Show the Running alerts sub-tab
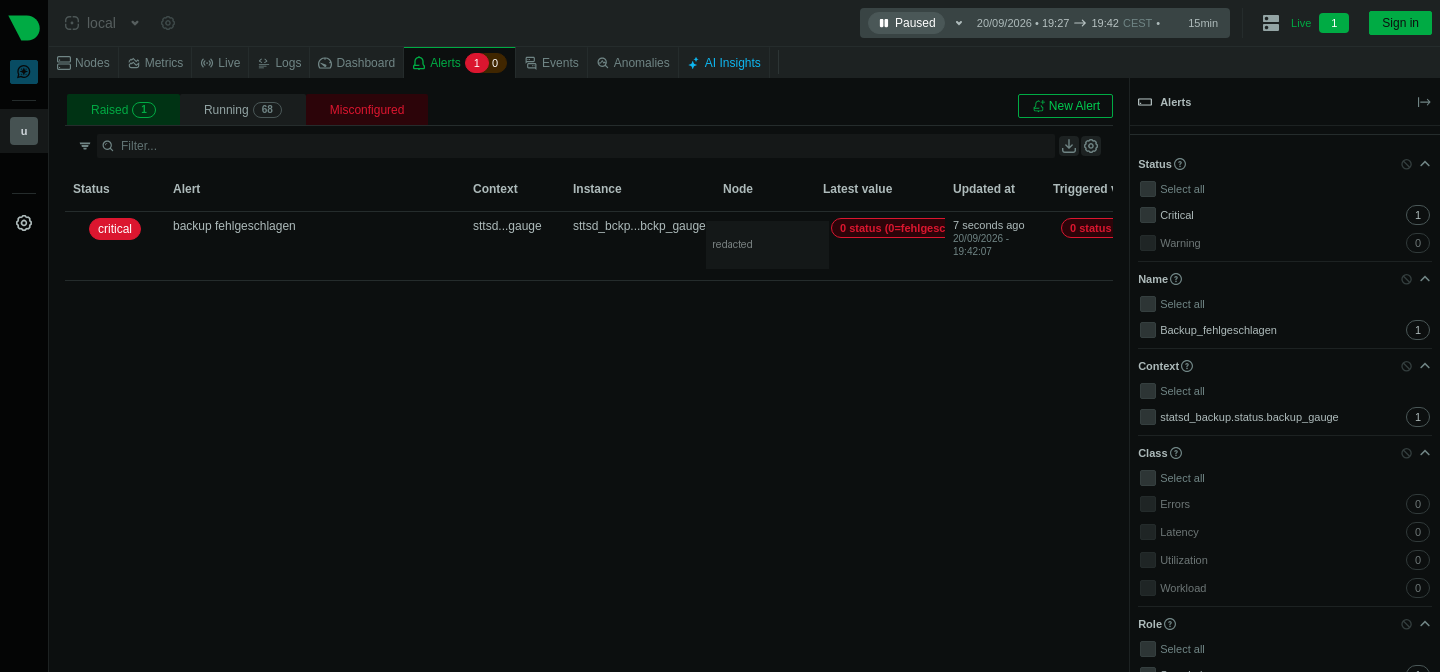The height and width of the screenshot is (672, 1440). point(243,110)
